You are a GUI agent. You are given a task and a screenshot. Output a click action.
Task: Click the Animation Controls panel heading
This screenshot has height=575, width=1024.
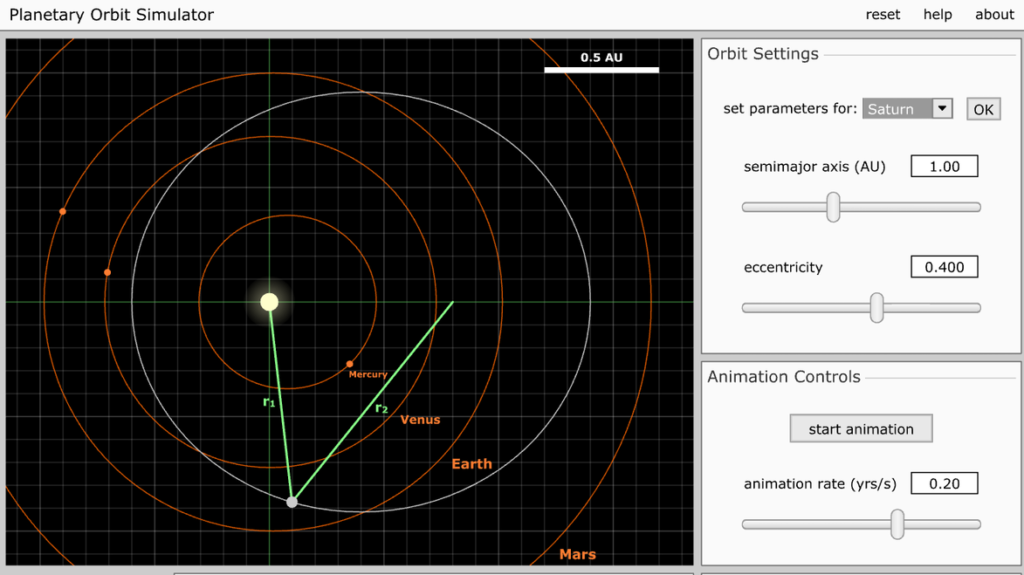click(784, 377)
